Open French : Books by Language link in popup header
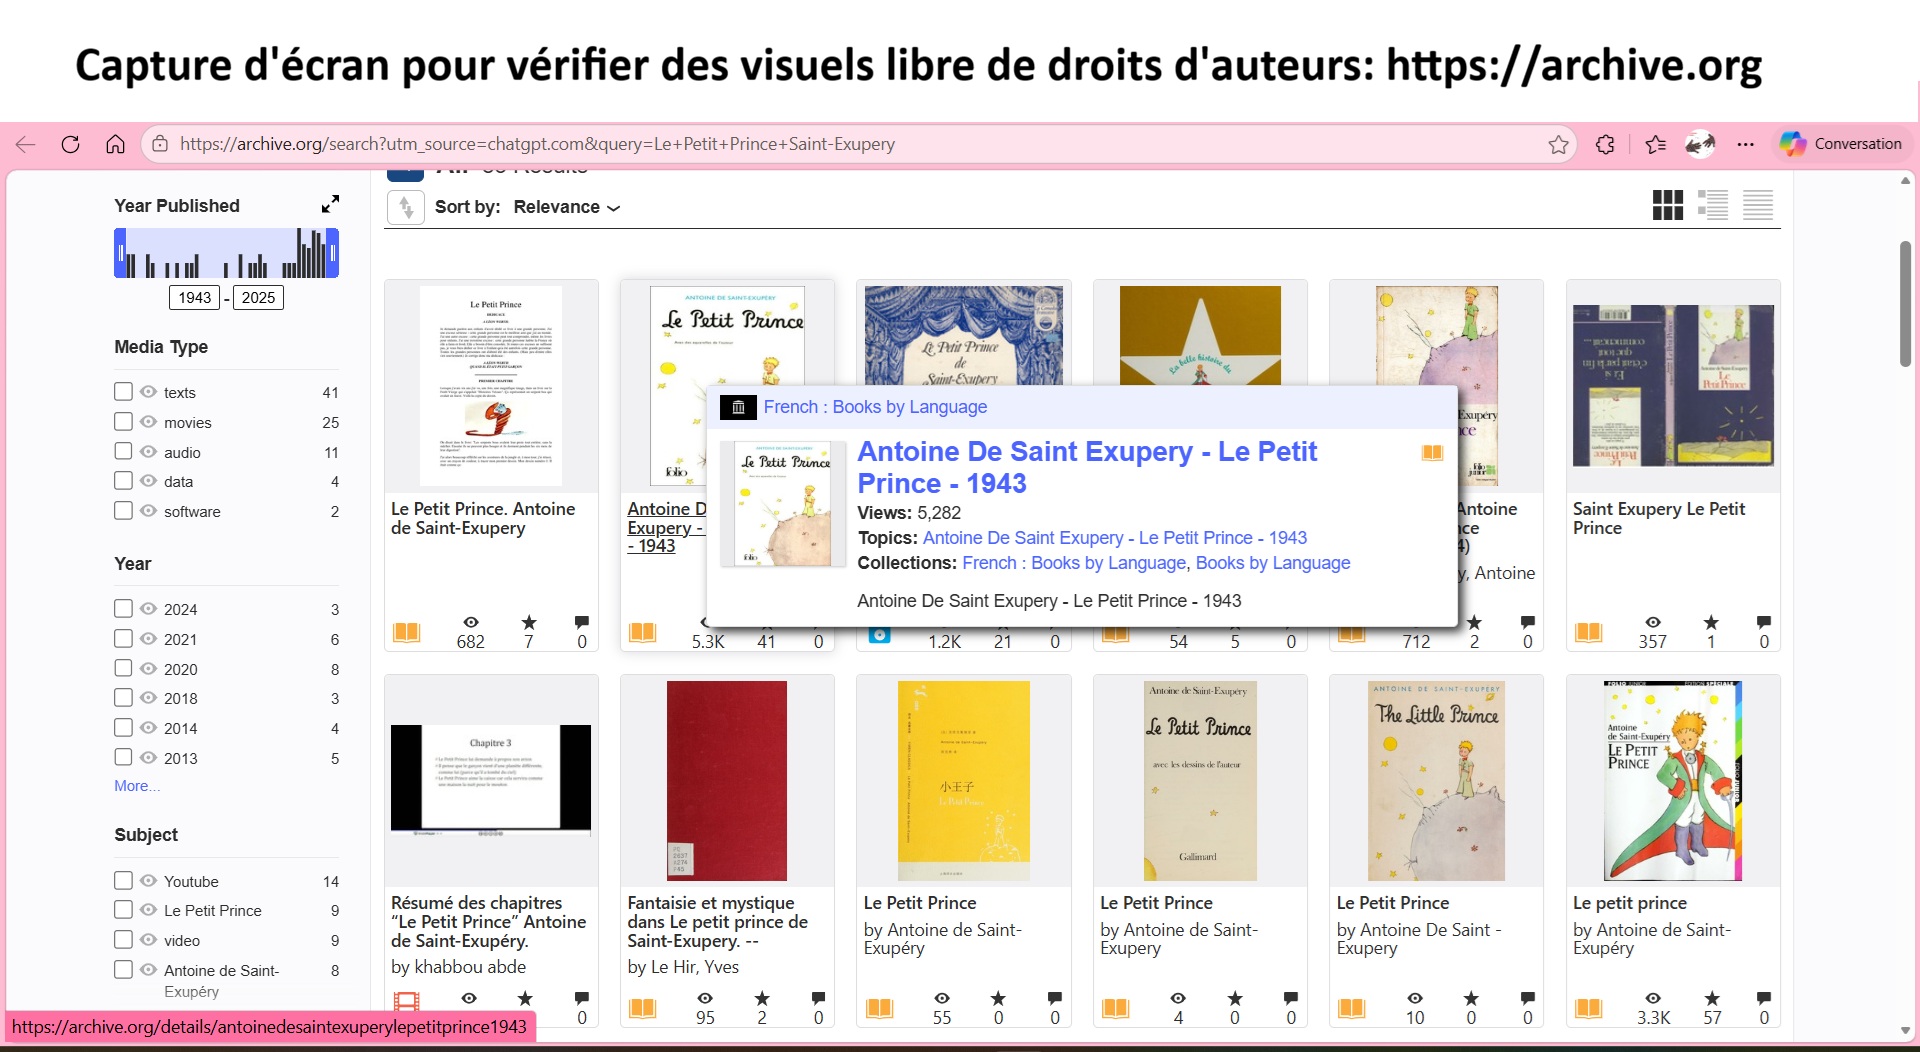This screenshot has width=1920, height=1052. tap(875, 407)
